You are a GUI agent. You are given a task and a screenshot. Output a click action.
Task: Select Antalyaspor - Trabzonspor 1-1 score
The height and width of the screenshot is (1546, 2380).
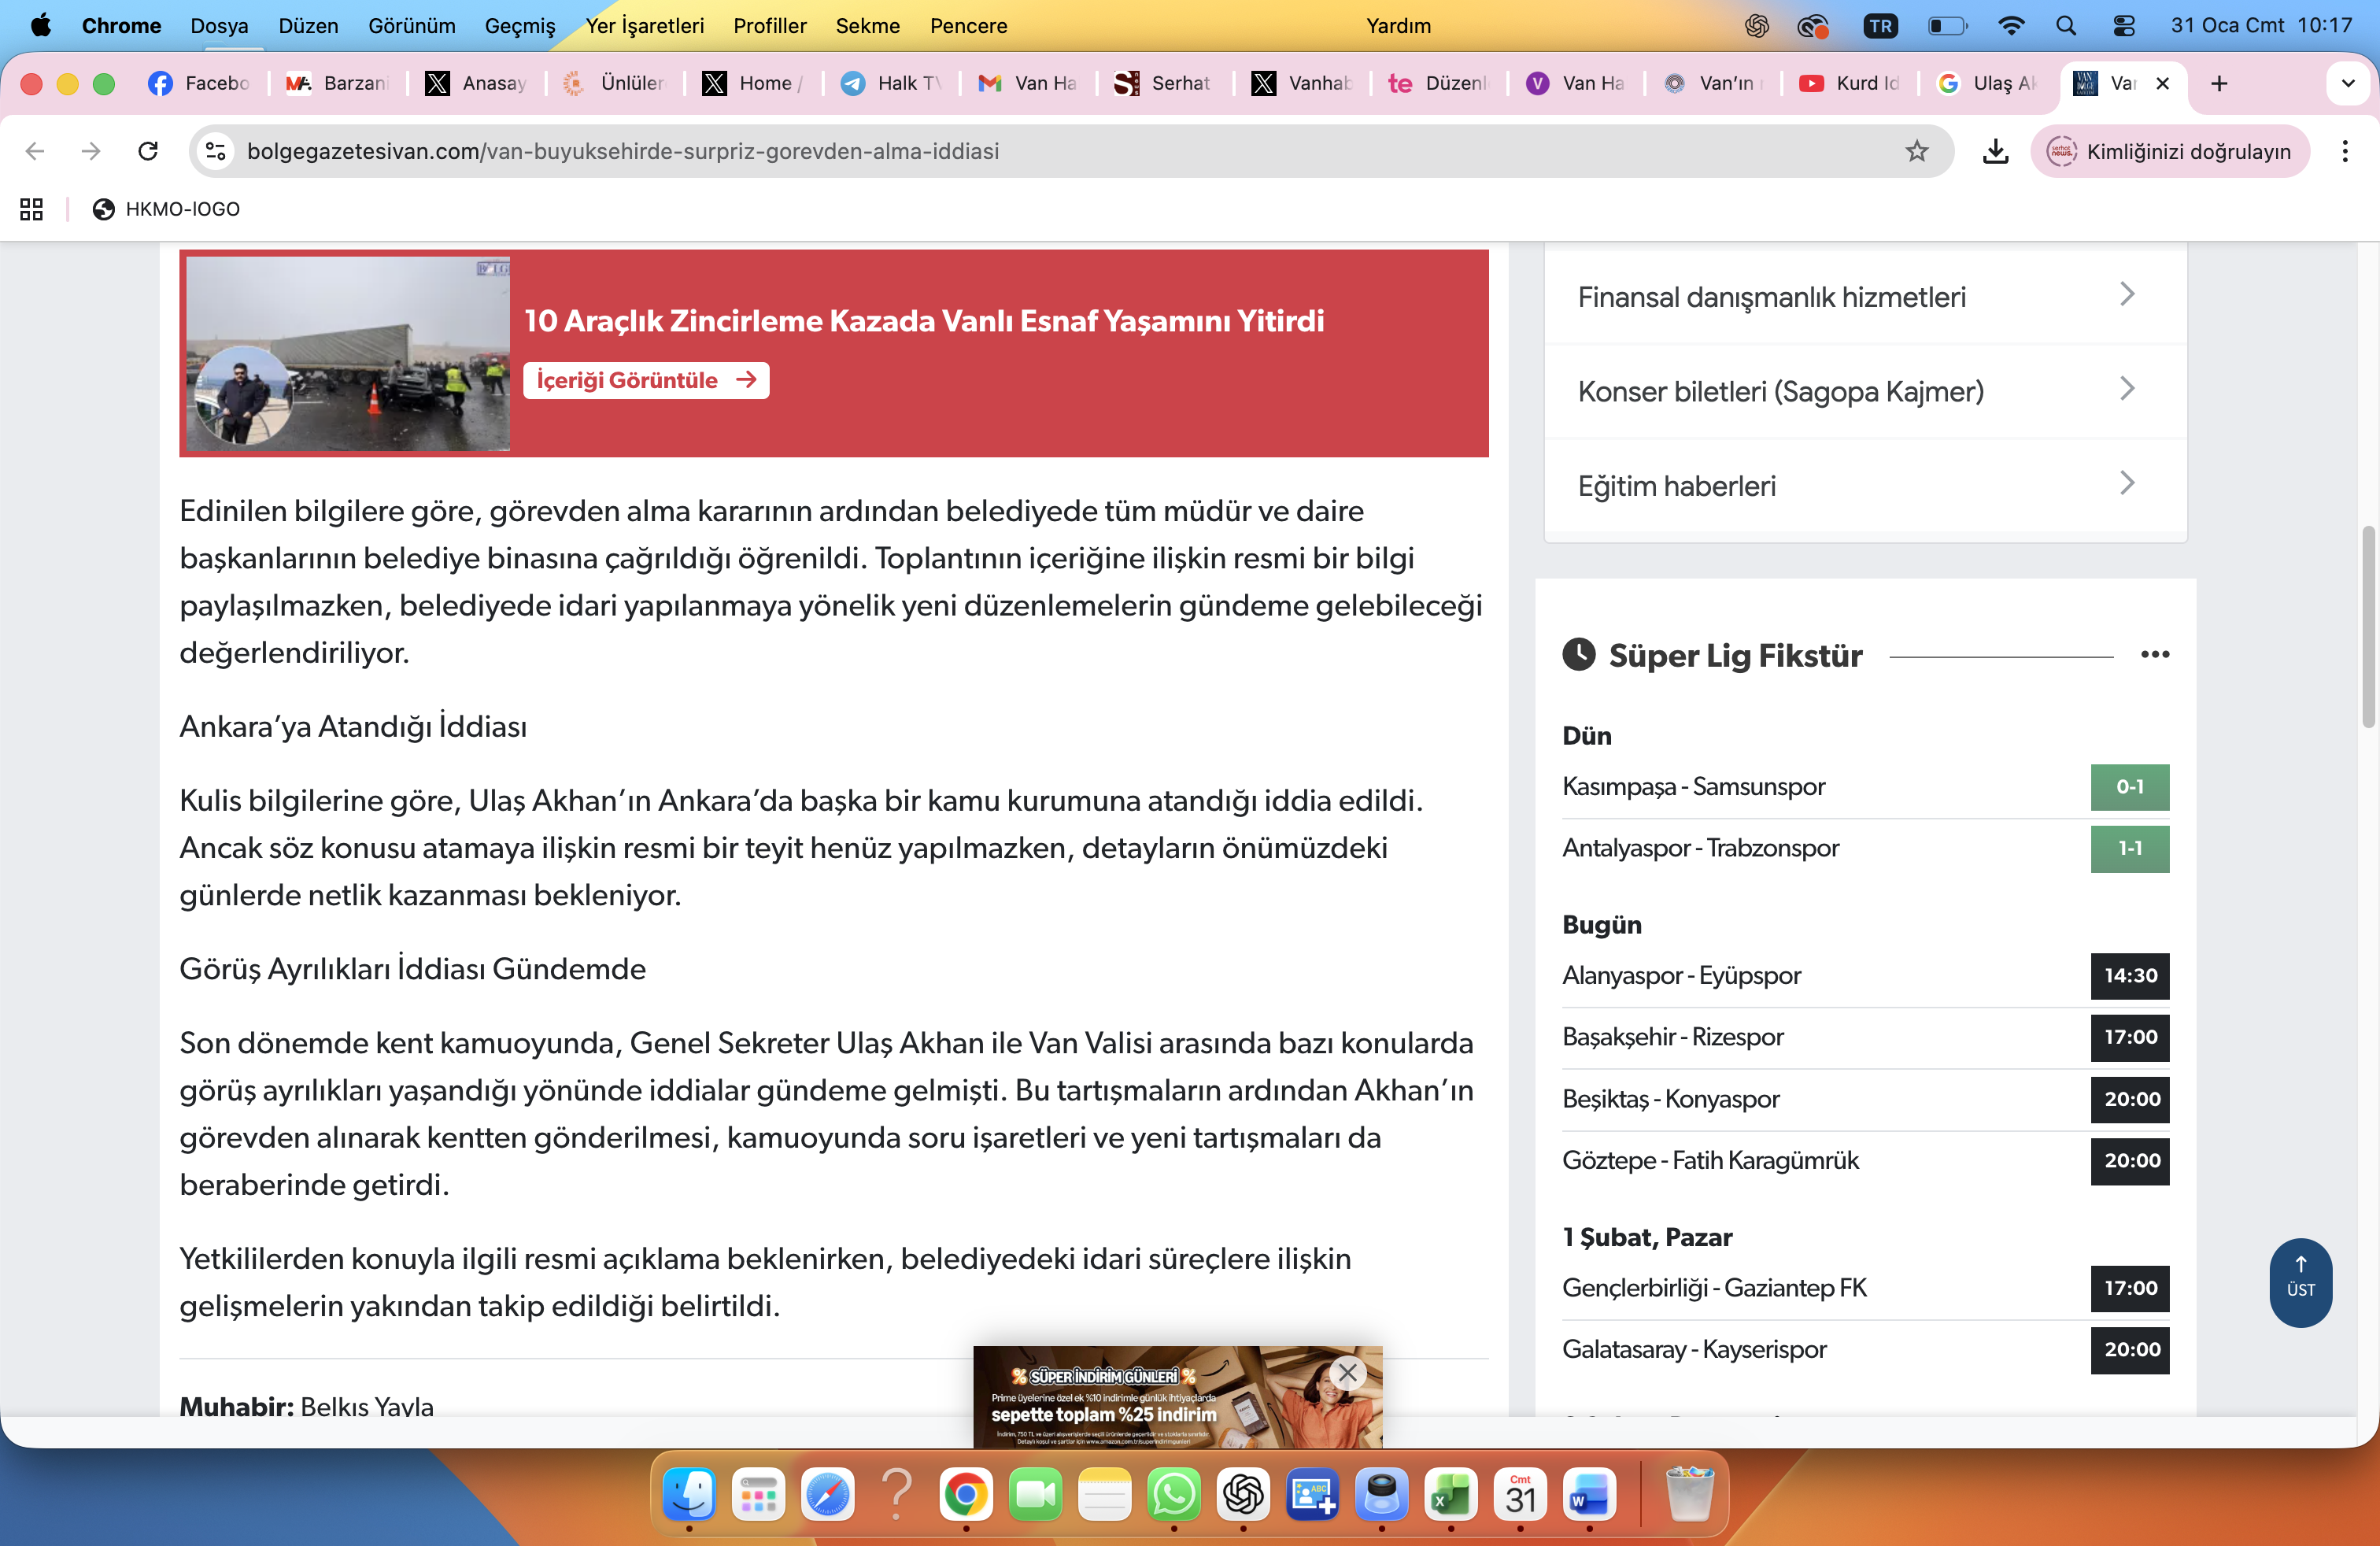click(x=2129, y=848)
